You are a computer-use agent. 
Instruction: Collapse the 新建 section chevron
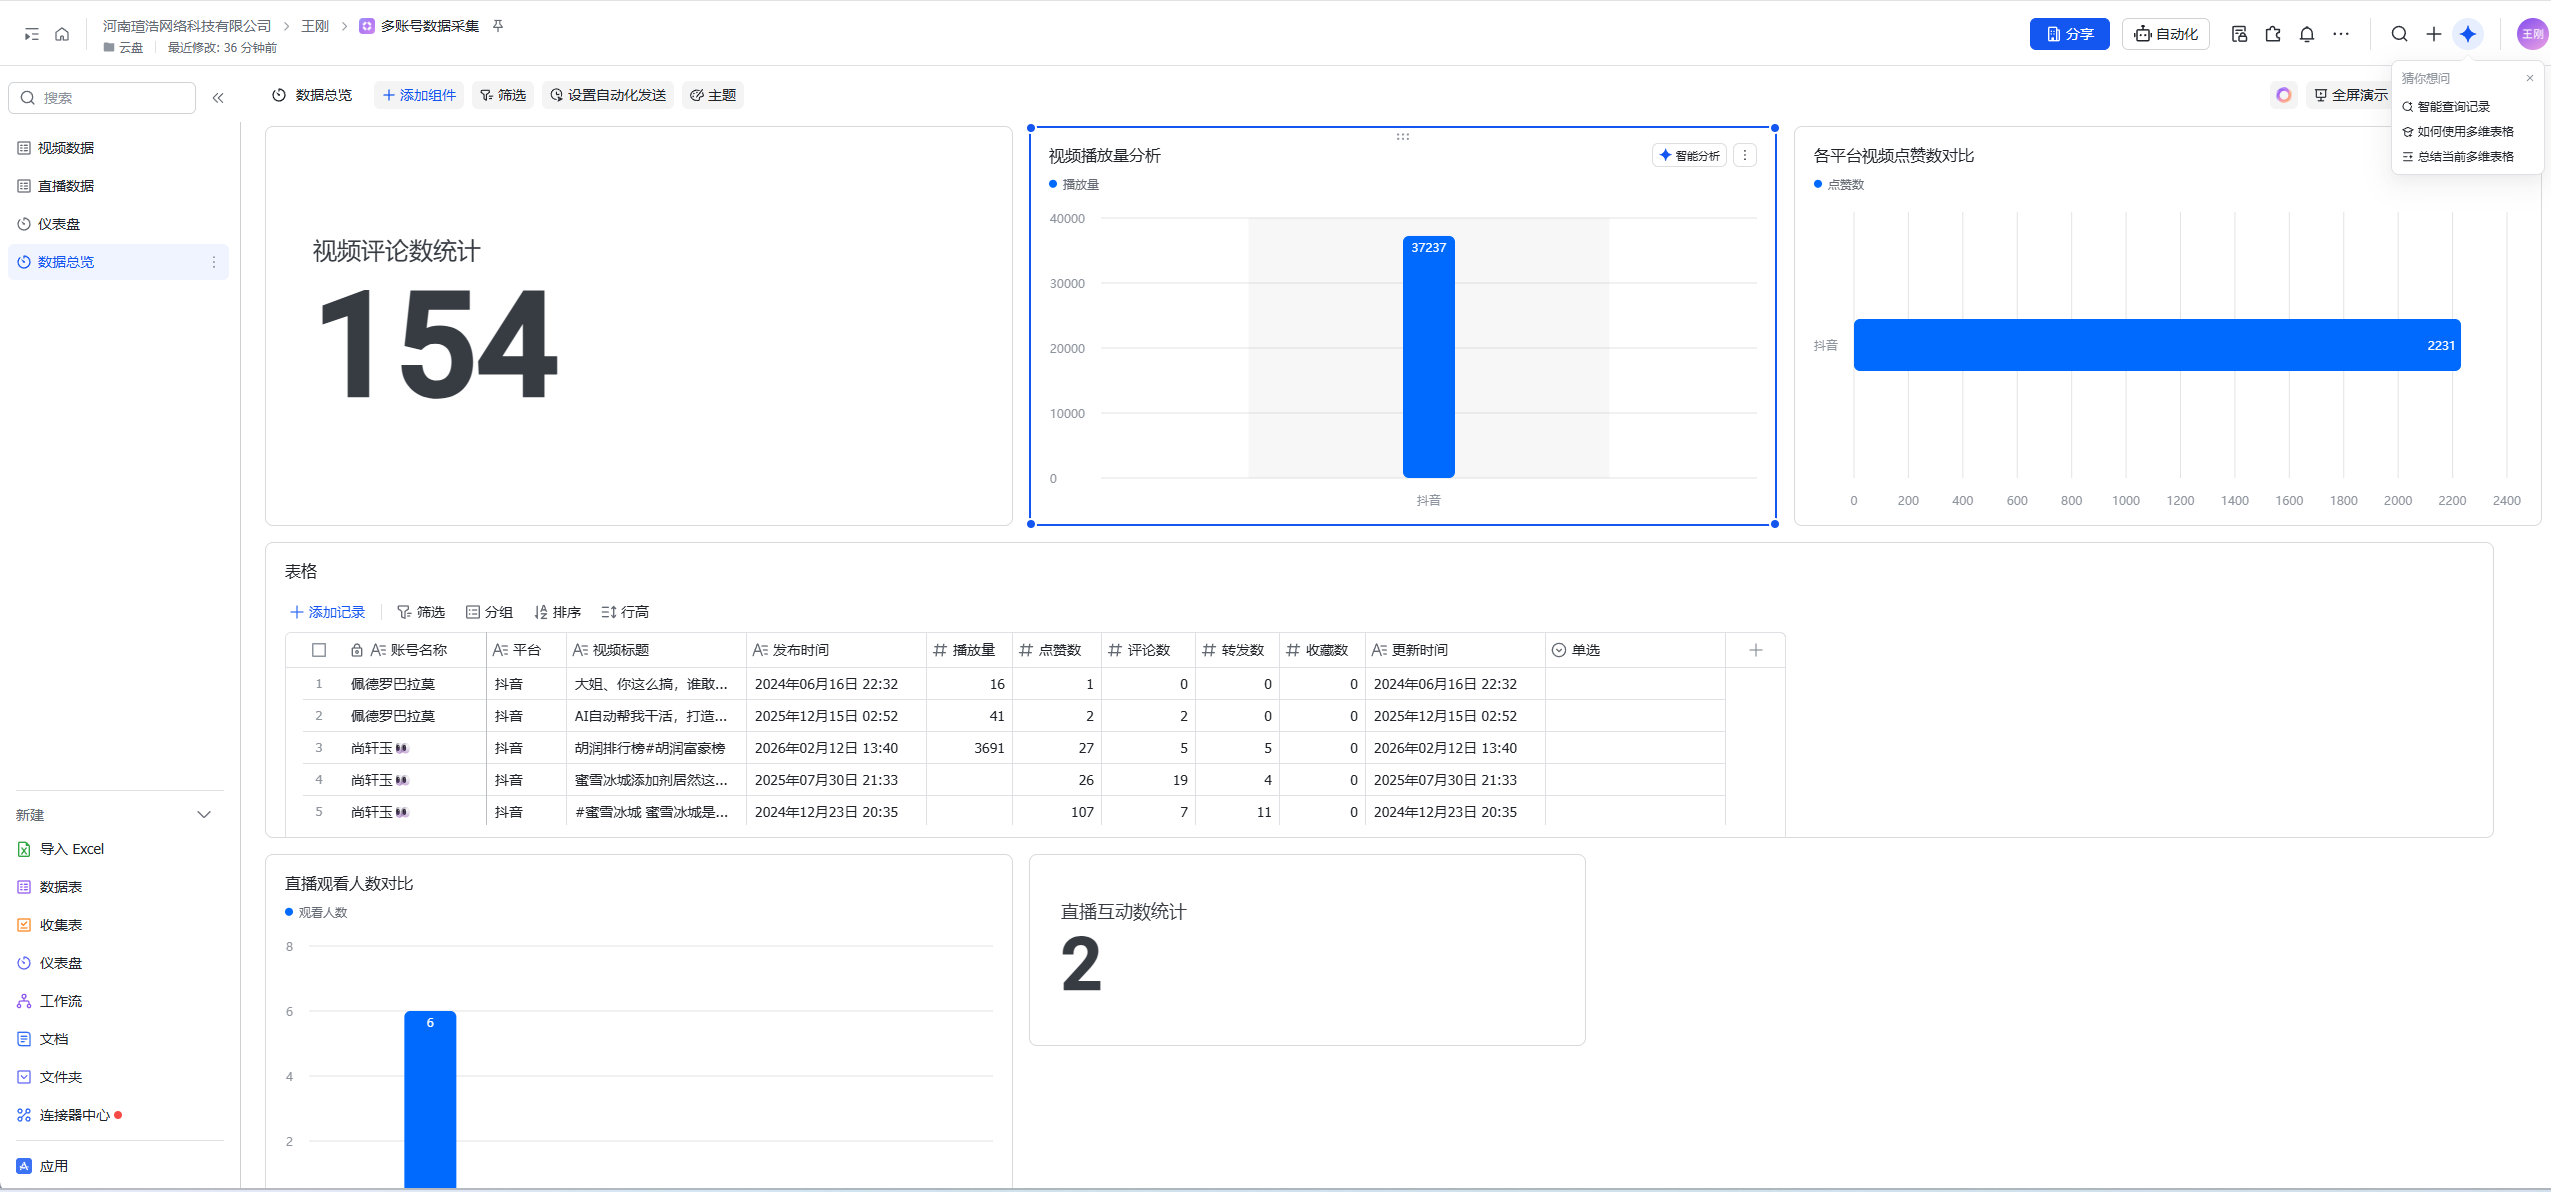204,815
